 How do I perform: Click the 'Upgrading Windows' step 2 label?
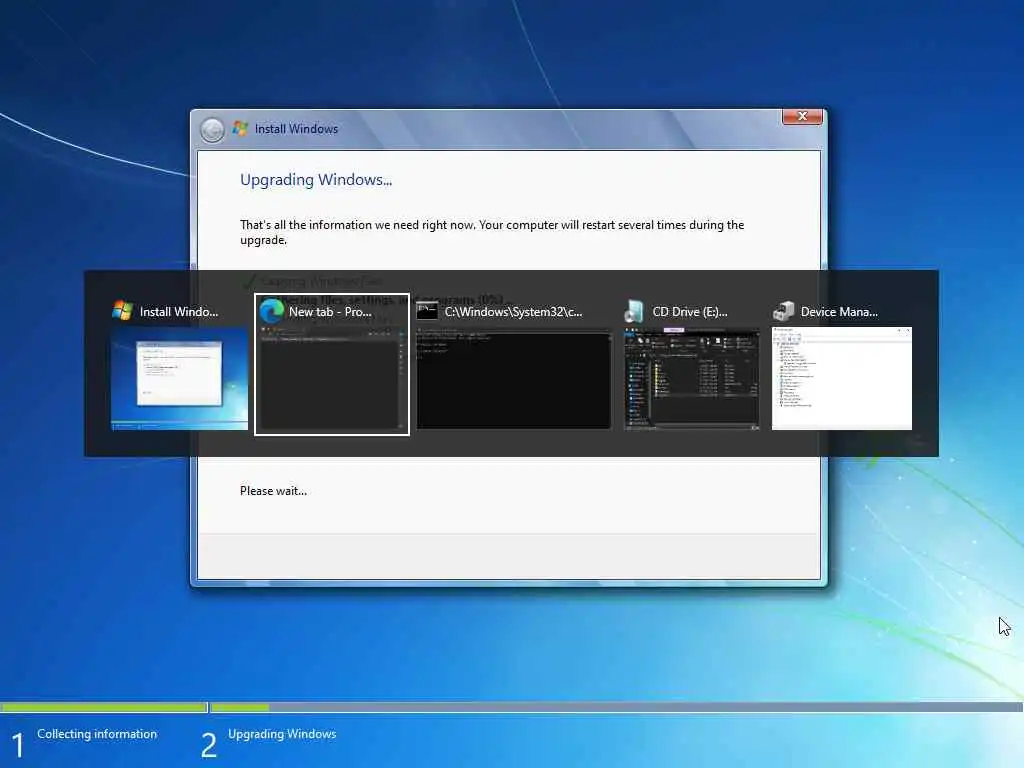coord(282,734)
